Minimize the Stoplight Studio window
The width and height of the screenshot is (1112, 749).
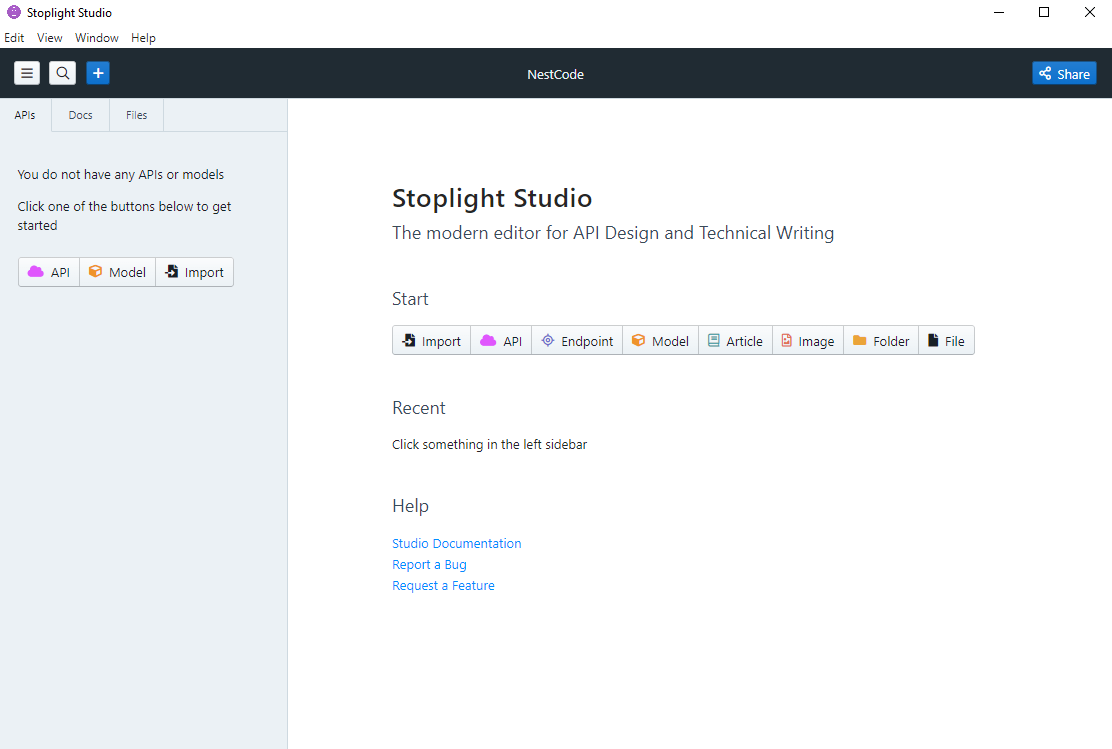point(999,12)
